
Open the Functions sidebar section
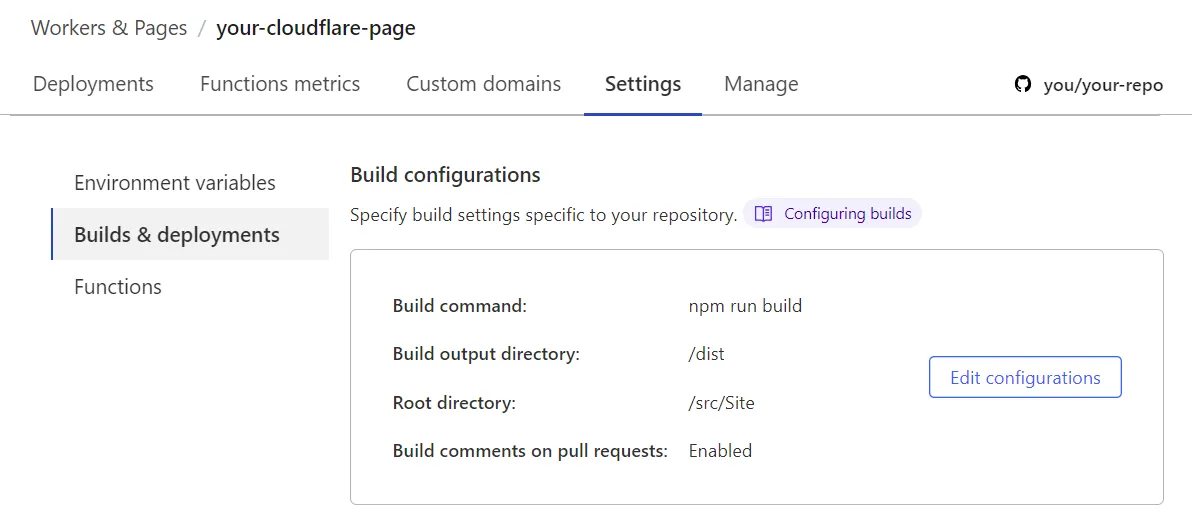(118, 287)
